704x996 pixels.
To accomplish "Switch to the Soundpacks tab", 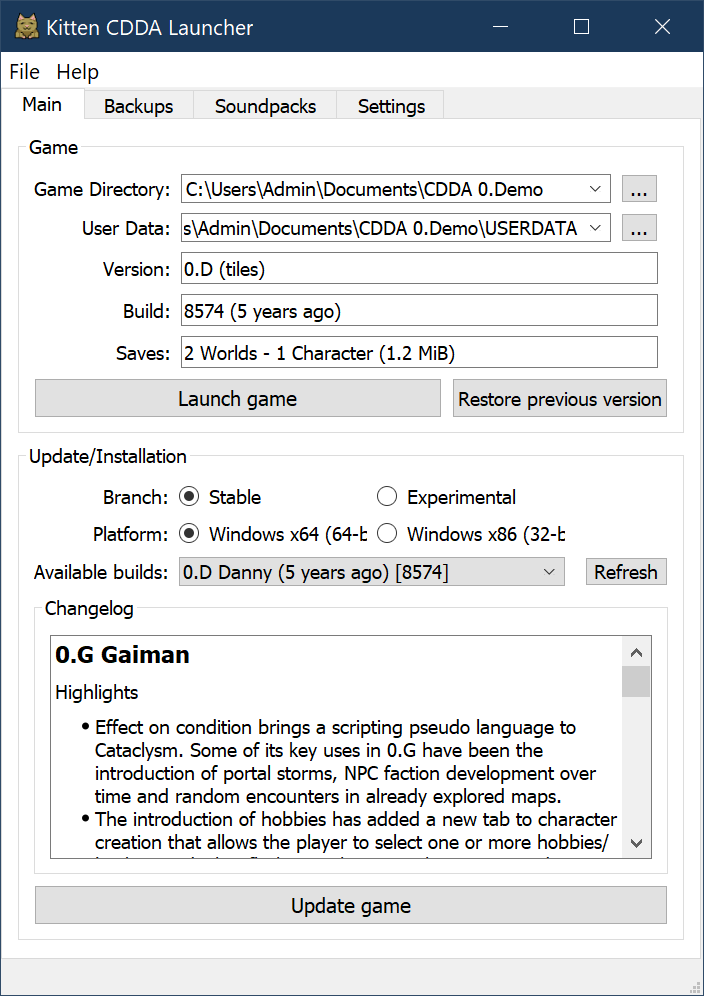I will [x=265, y=106].
